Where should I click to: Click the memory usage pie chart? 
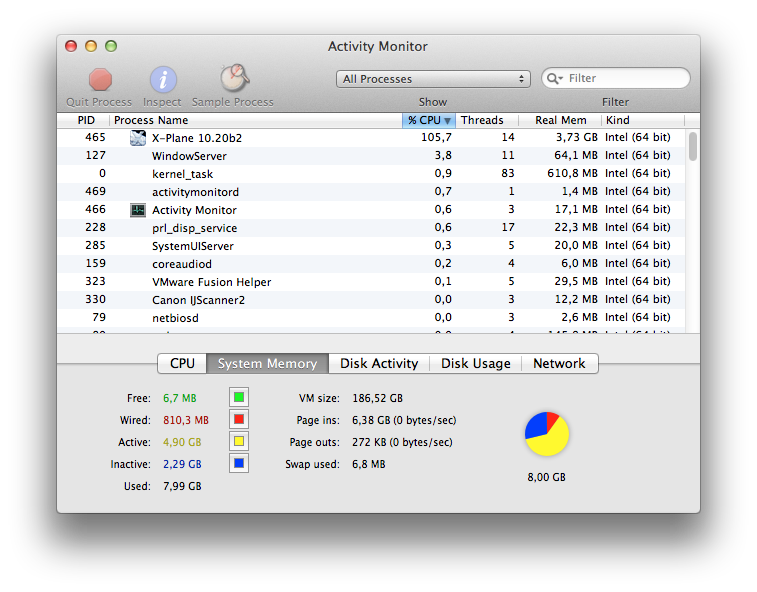pyautogui.click(x=547, y=434)
